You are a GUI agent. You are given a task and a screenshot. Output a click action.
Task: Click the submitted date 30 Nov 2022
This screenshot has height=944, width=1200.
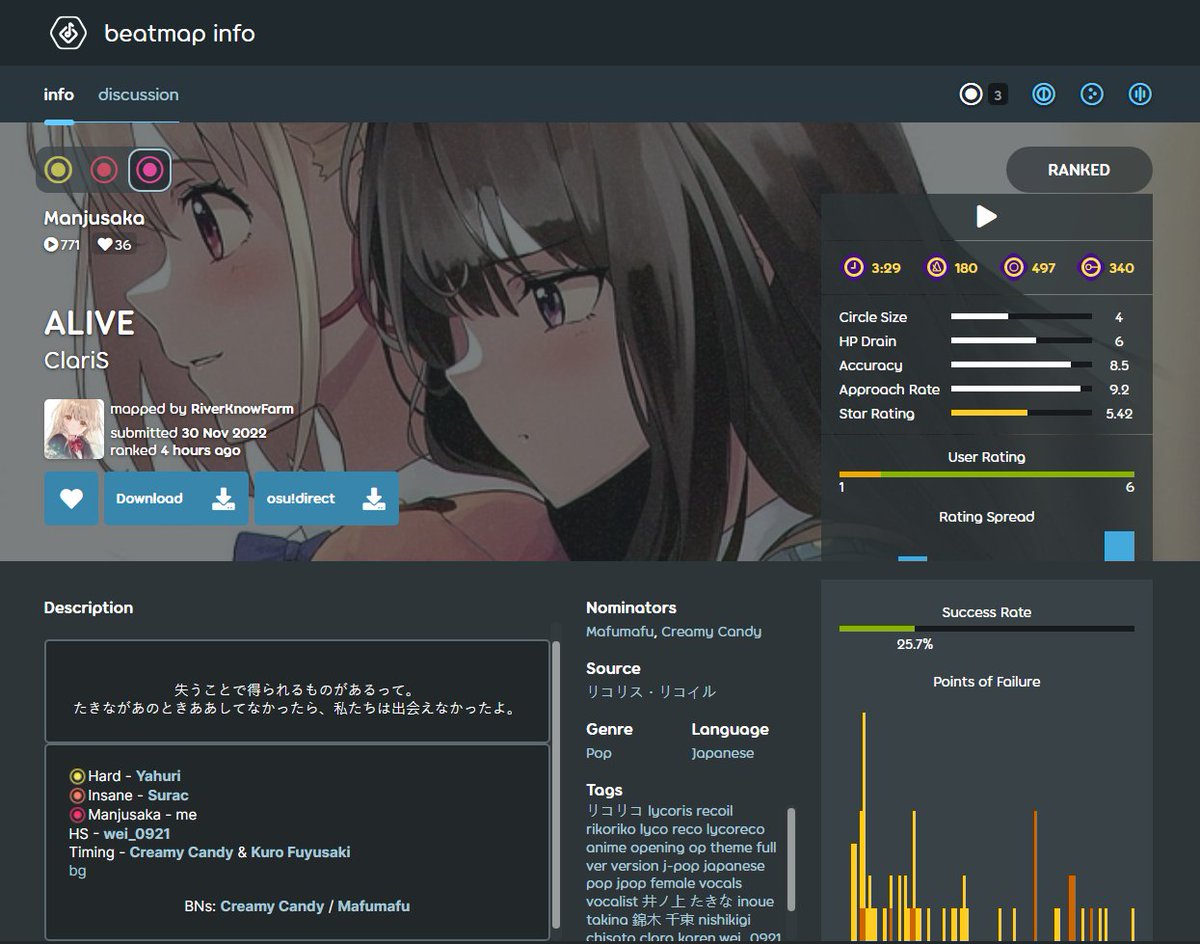[224, 433]
